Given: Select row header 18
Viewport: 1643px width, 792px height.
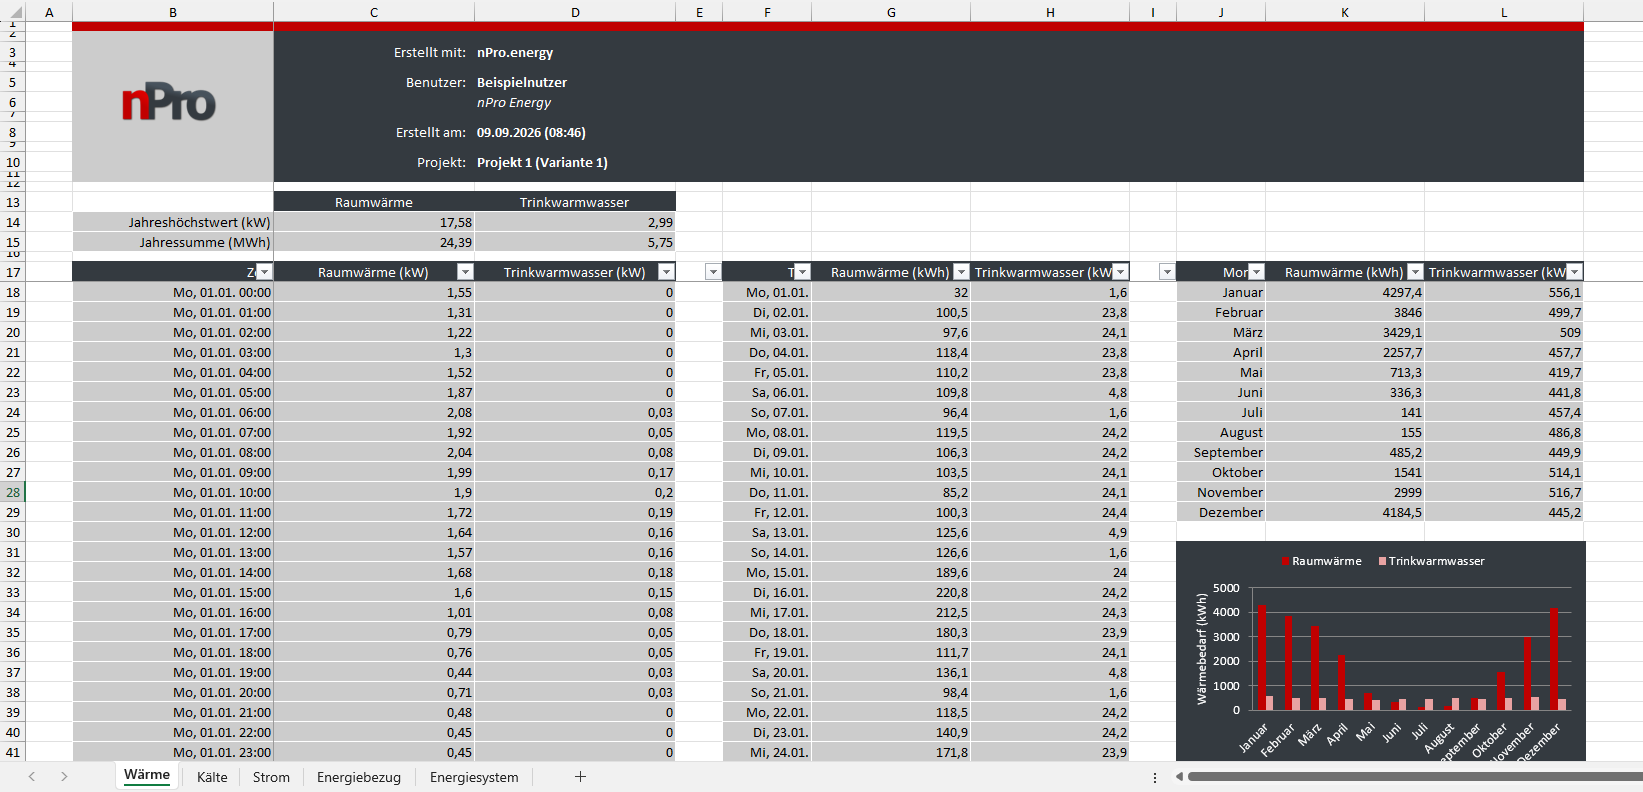Looking at the screenshot, I should [13, 292].
